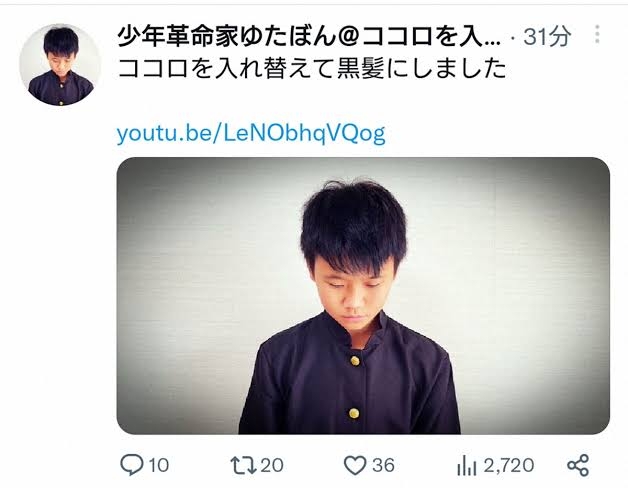Click the reply count 10
628x488 pixels.
(x=159, y=466)
